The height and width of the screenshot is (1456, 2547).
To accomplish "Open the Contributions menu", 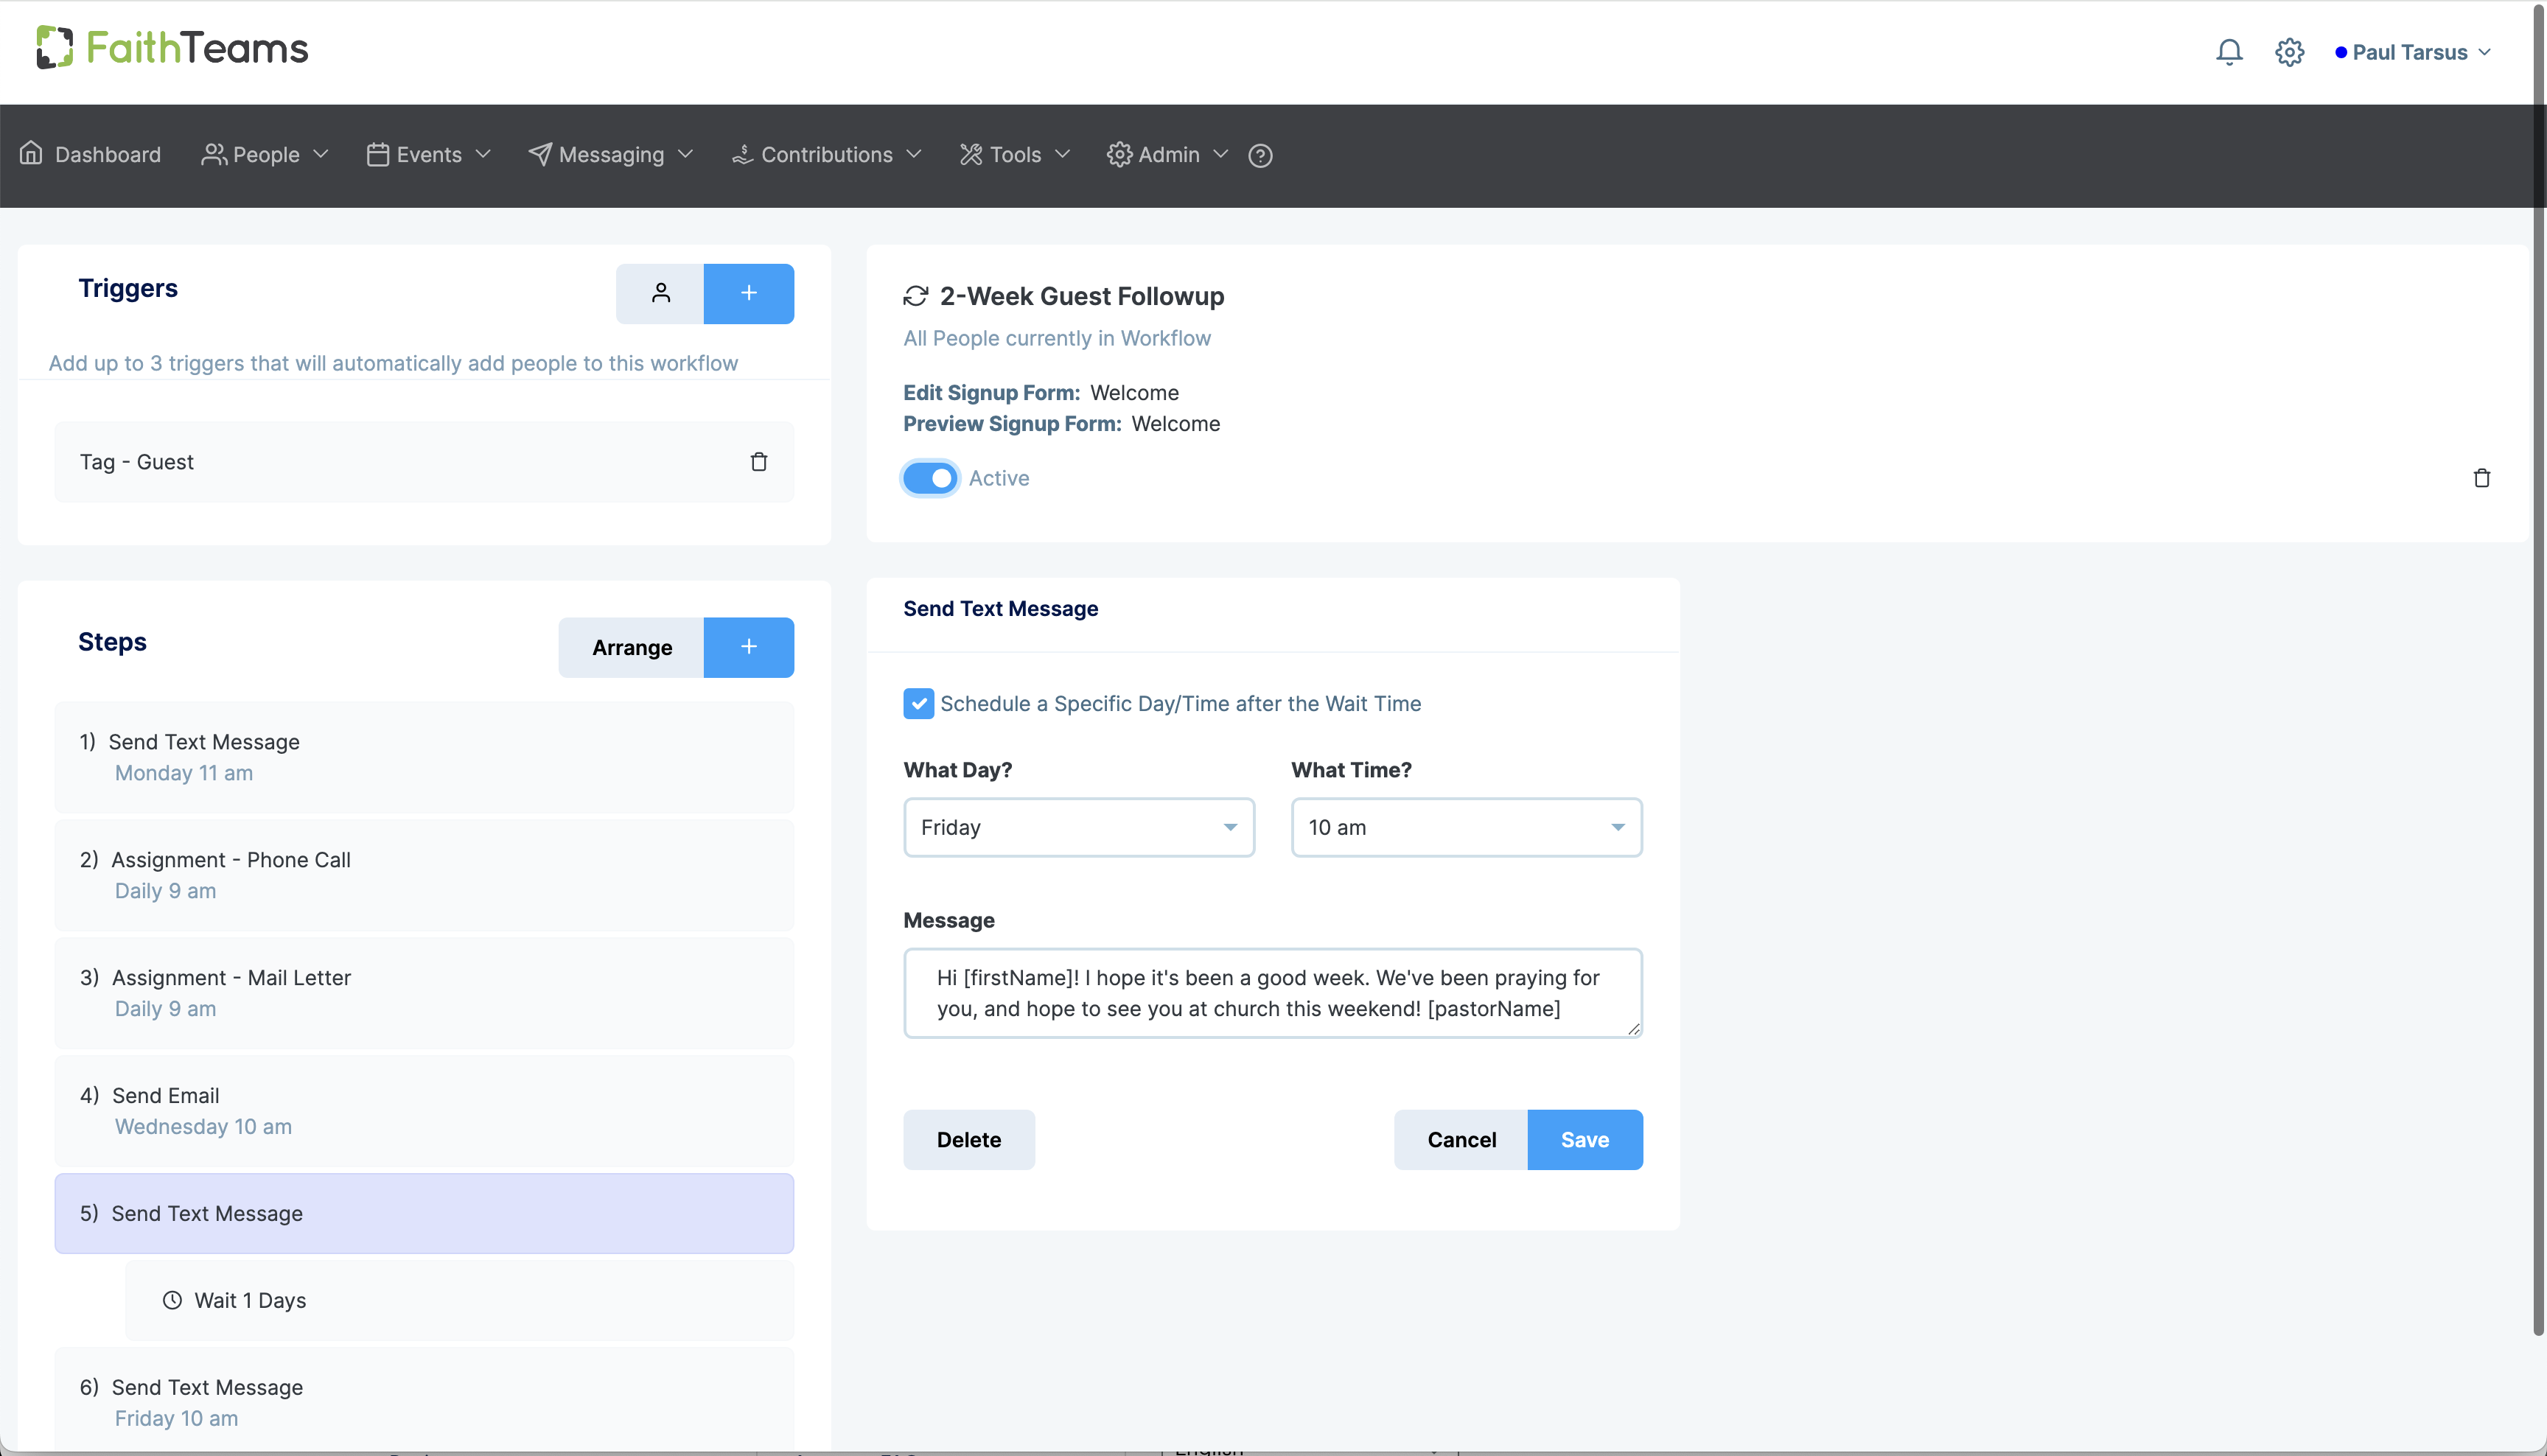I will [x=826, y=155].
